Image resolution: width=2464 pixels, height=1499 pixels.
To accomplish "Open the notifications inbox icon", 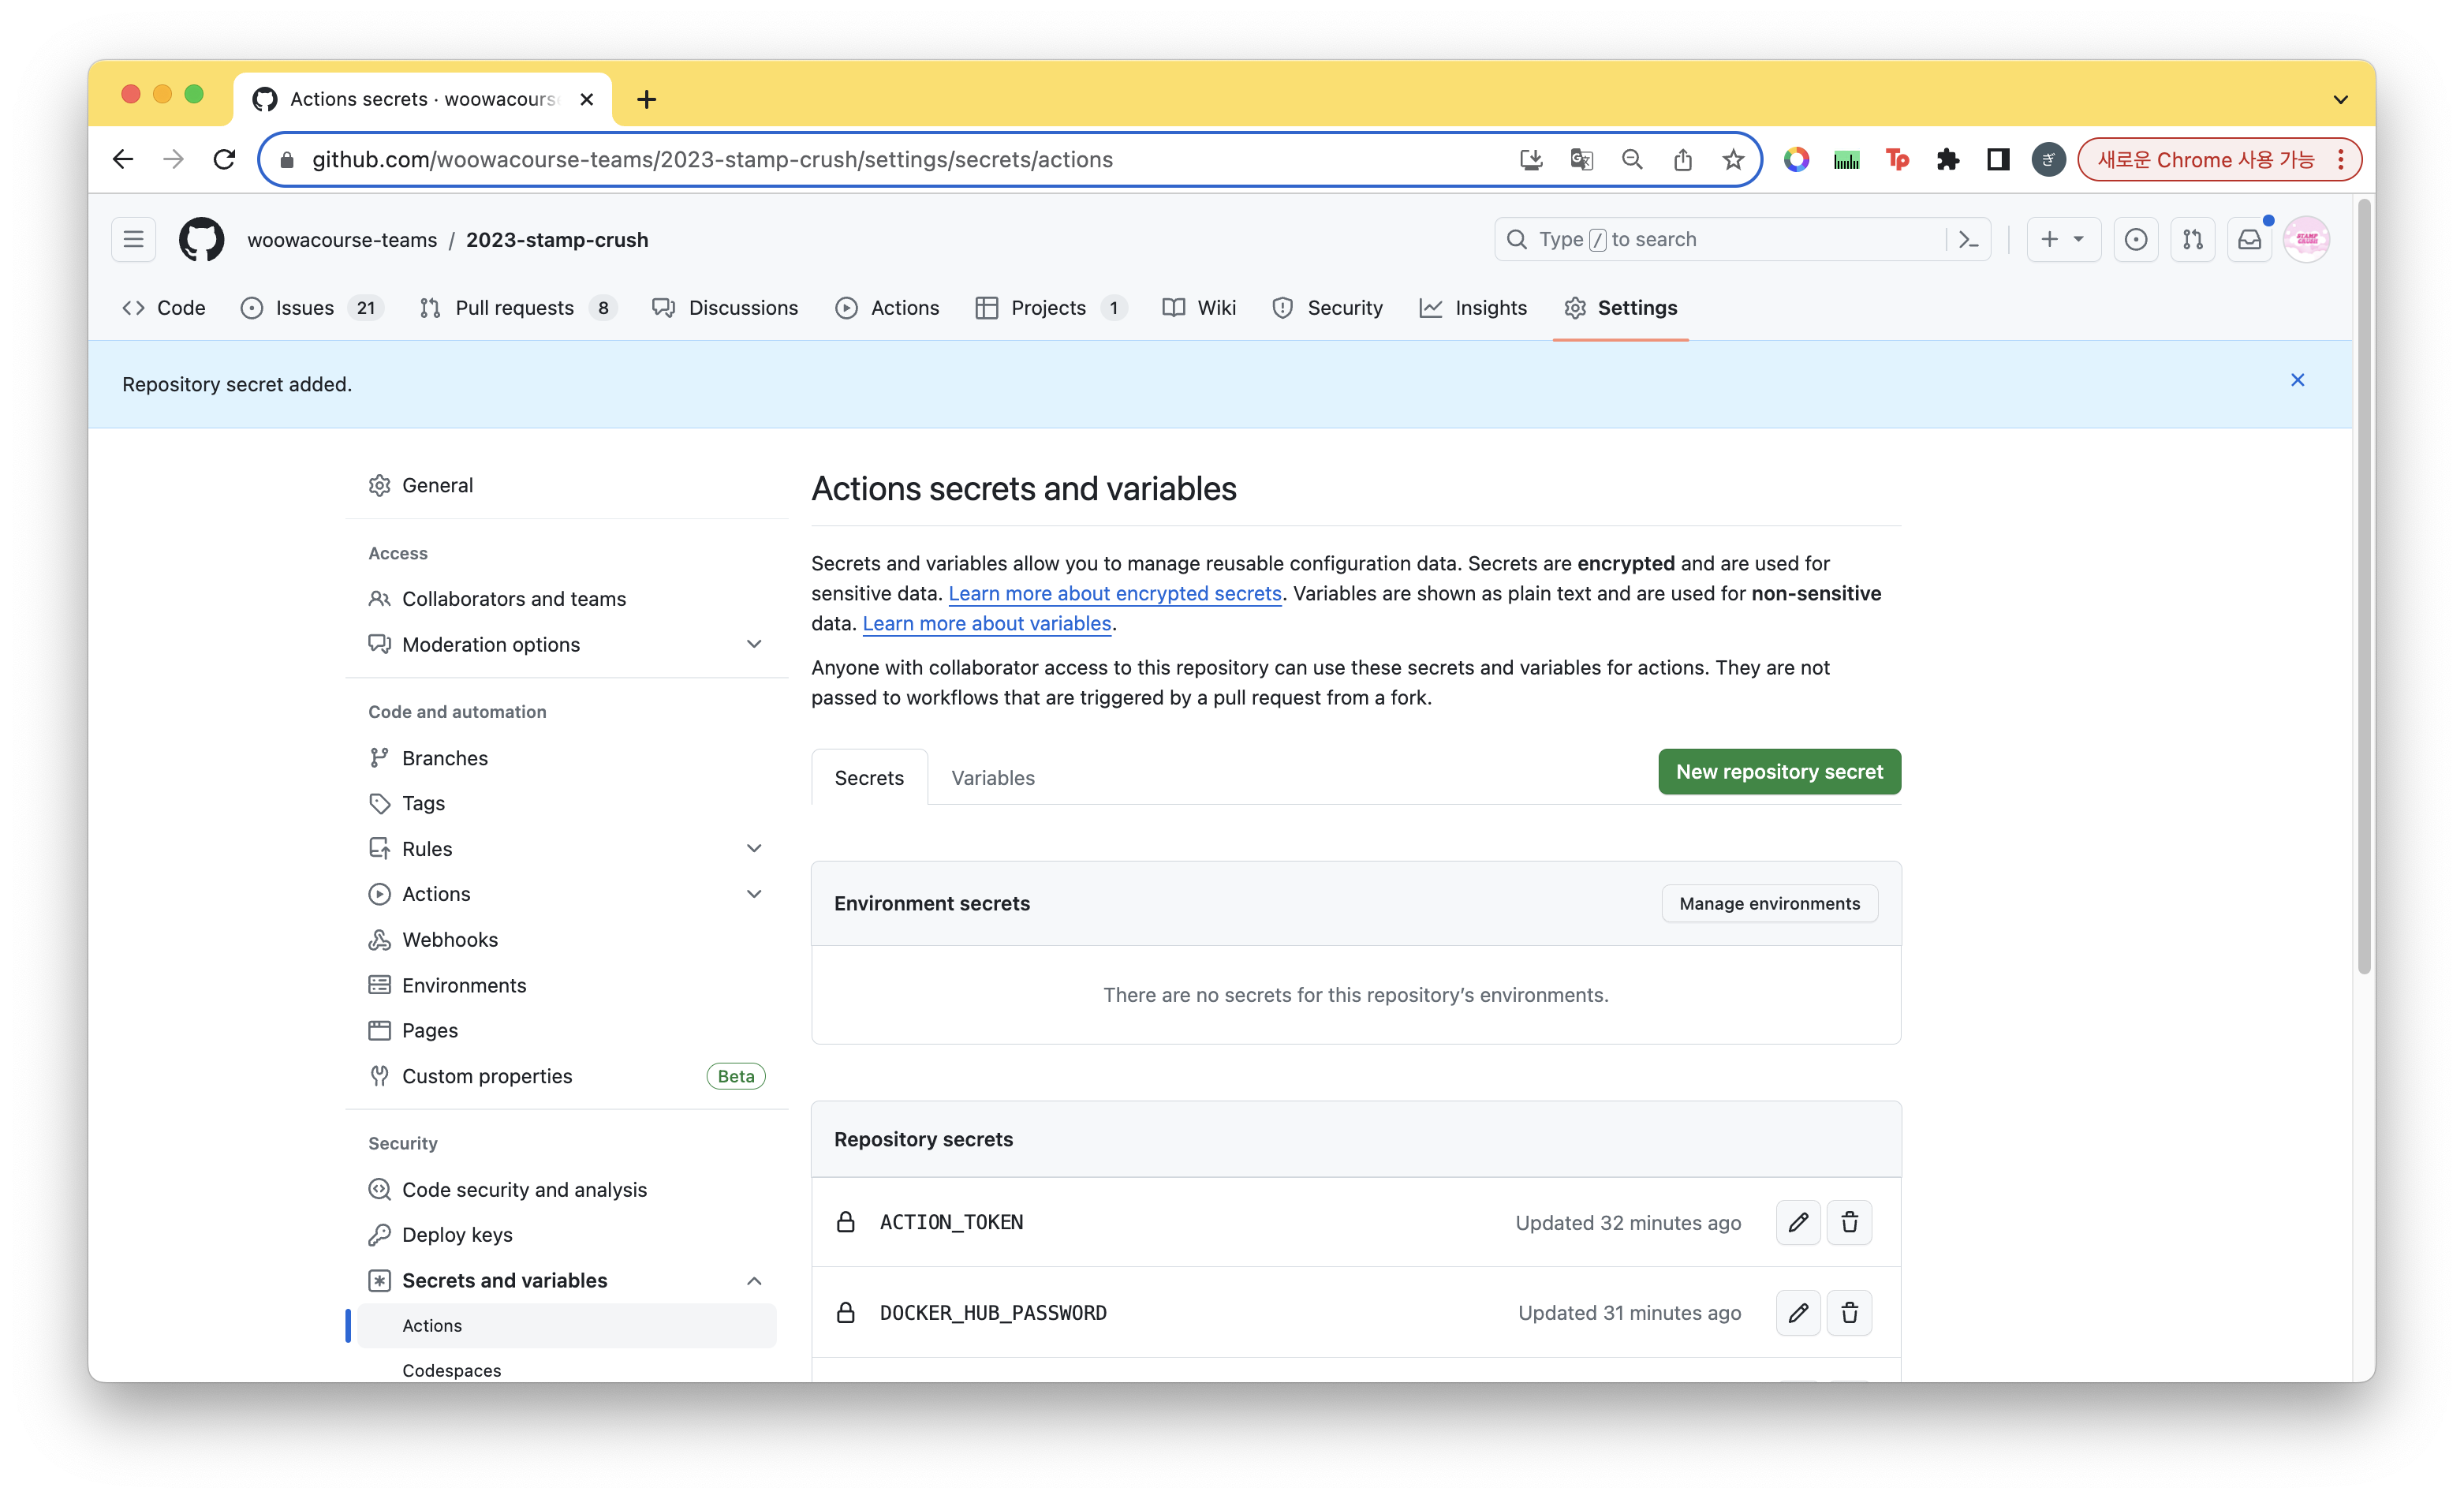I will tap(2249, 239).
